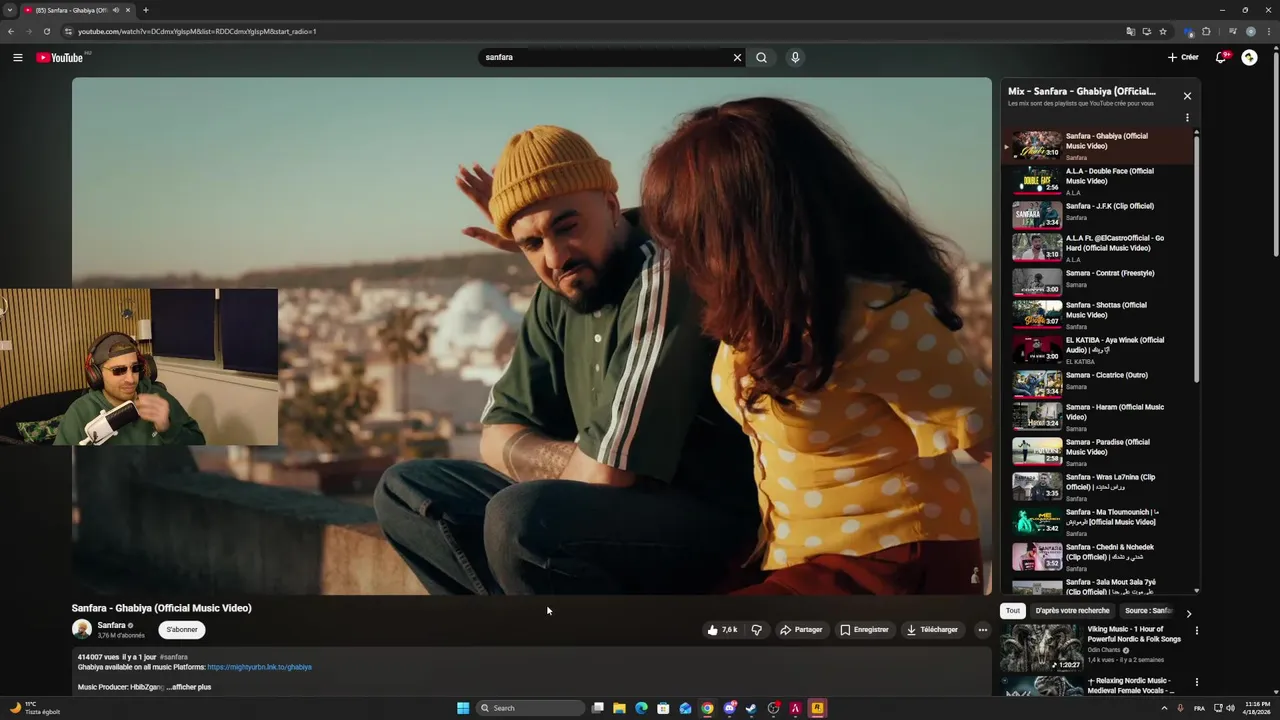
Task: Click the Windows taskbar Search box
Action: point(530,708)
